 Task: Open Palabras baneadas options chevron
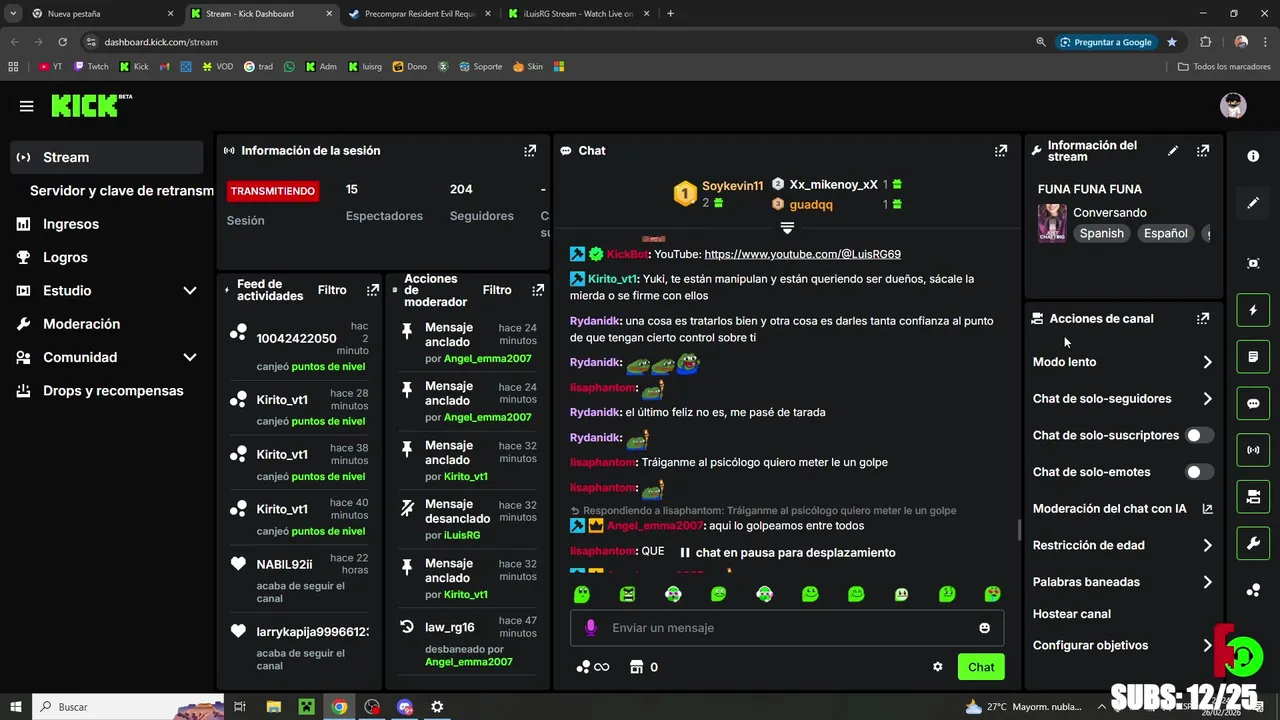[x=1207, y=582]
